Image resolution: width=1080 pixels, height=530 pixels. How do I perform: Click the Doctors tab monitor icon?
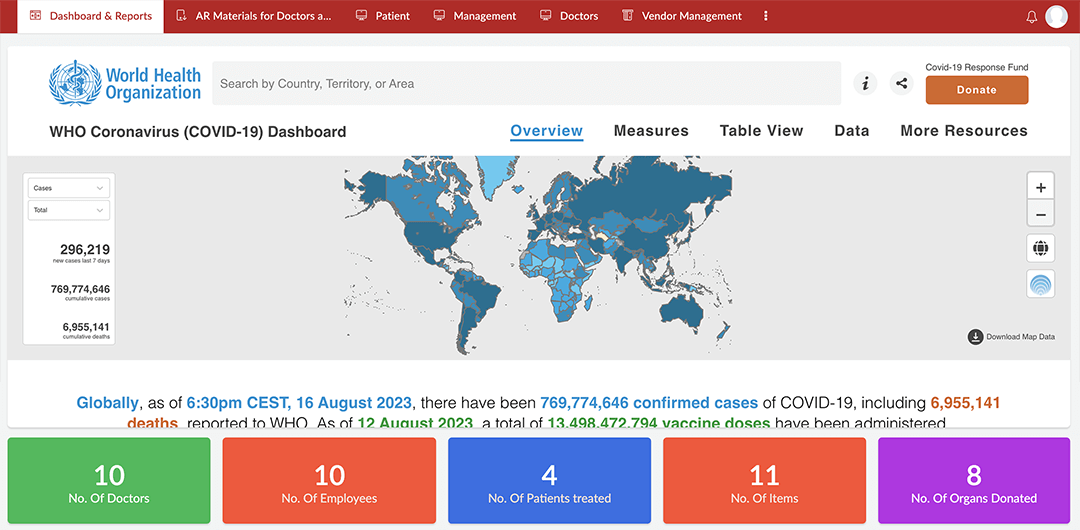546,15
